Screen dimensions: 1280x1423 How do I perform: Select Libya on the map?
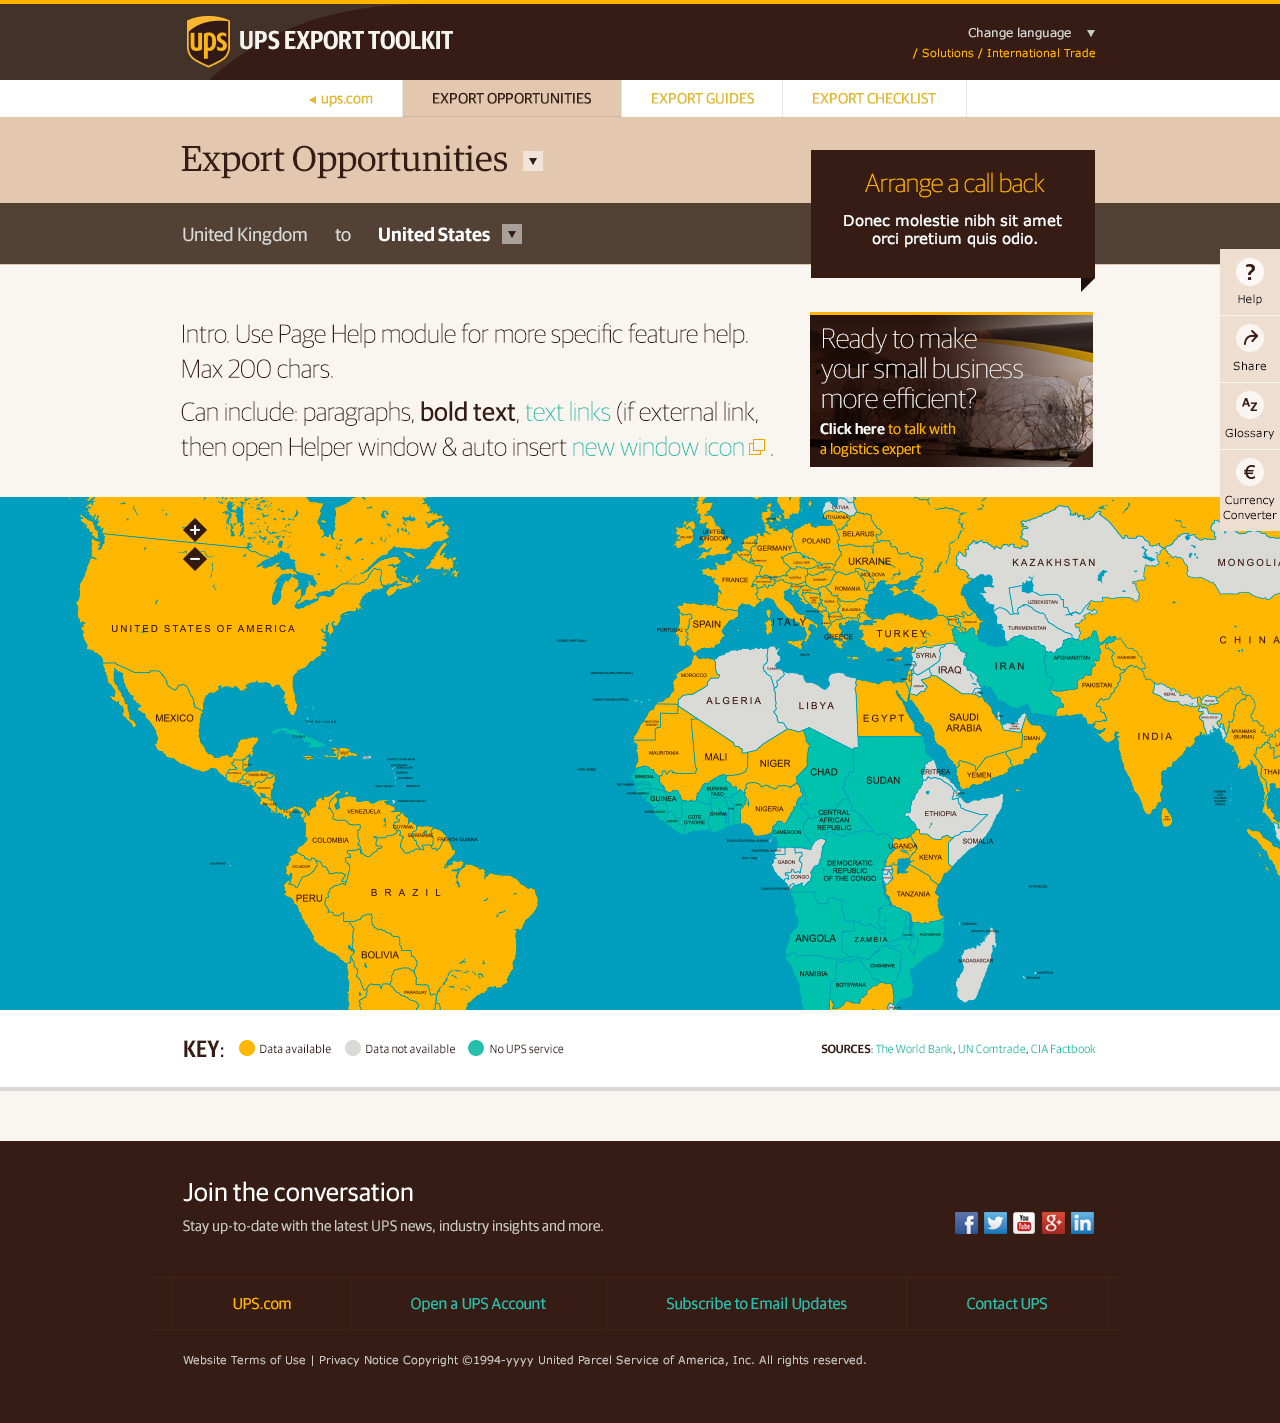click(816, 706)
